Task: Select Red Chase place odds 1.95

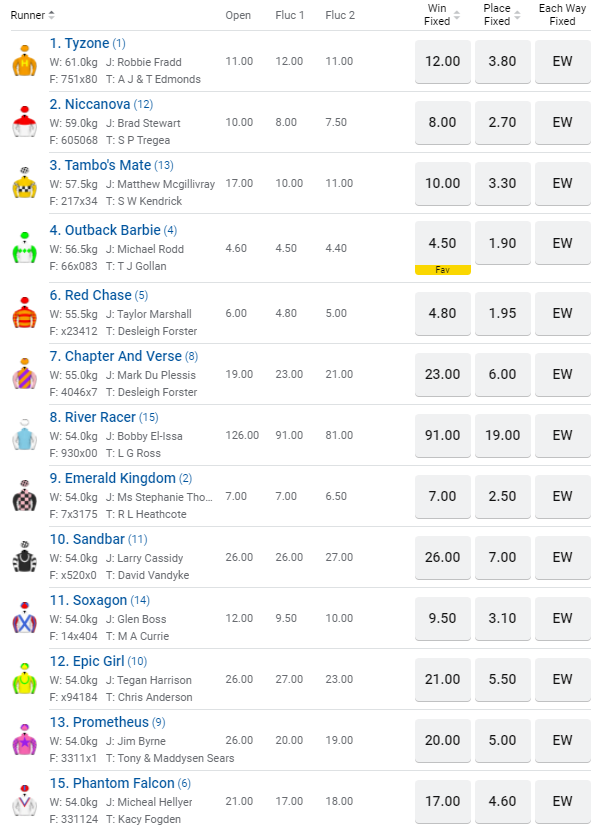Action: (502, 313)
